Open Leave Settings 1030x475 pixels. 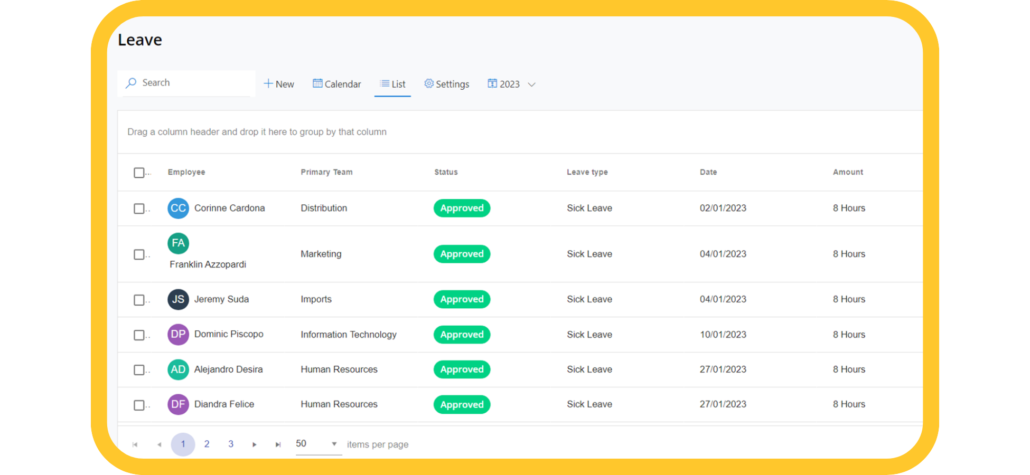447,84
